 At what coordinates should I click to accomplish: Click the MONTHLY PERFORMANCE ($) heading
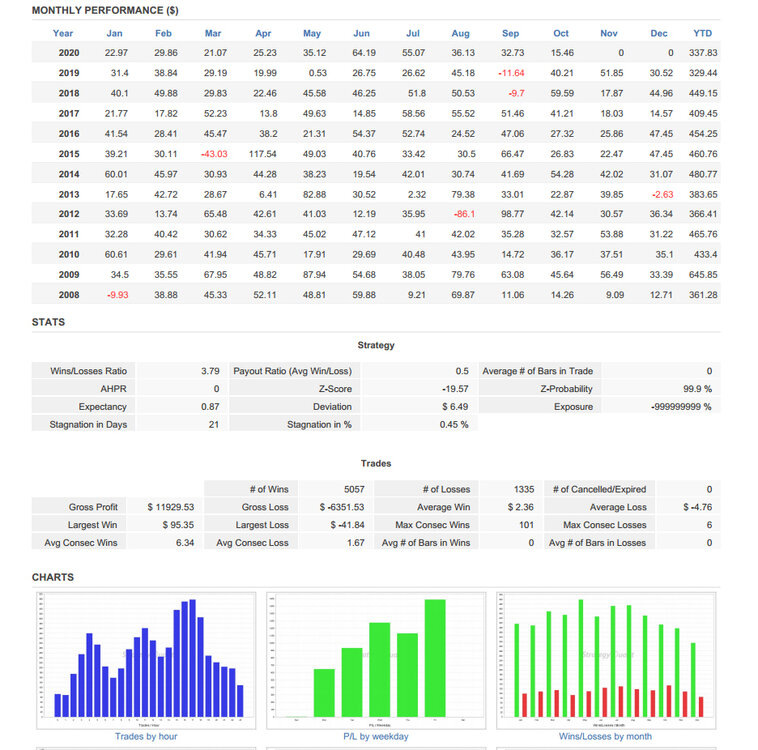pos(105,11)
